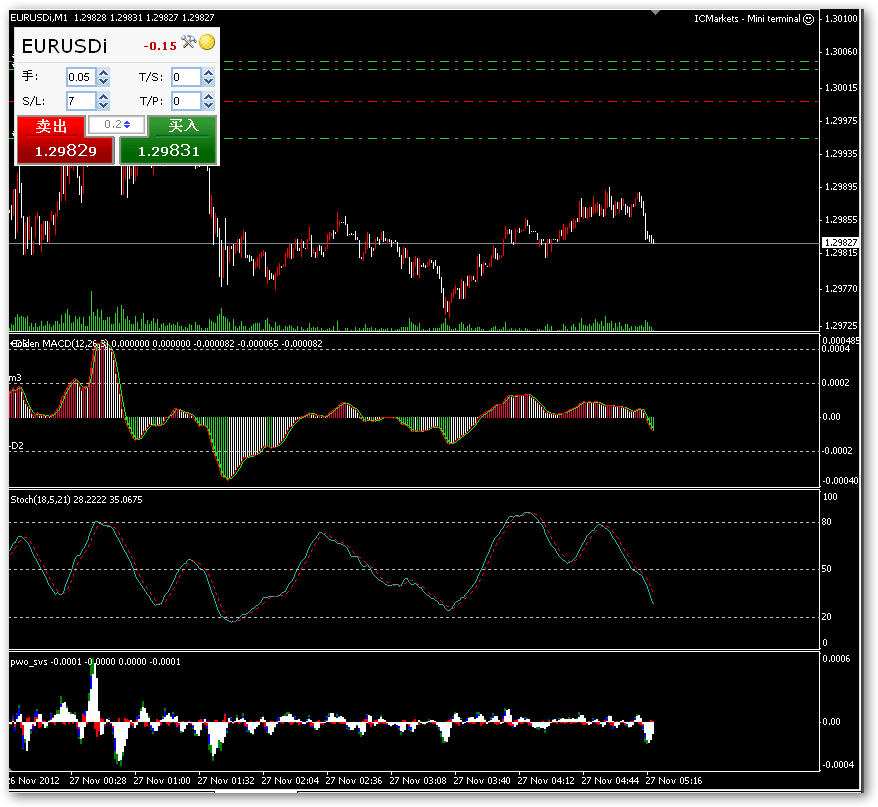Click the current price tag 1.29827
Screen dimensions: 878x807
click(840, 242)
